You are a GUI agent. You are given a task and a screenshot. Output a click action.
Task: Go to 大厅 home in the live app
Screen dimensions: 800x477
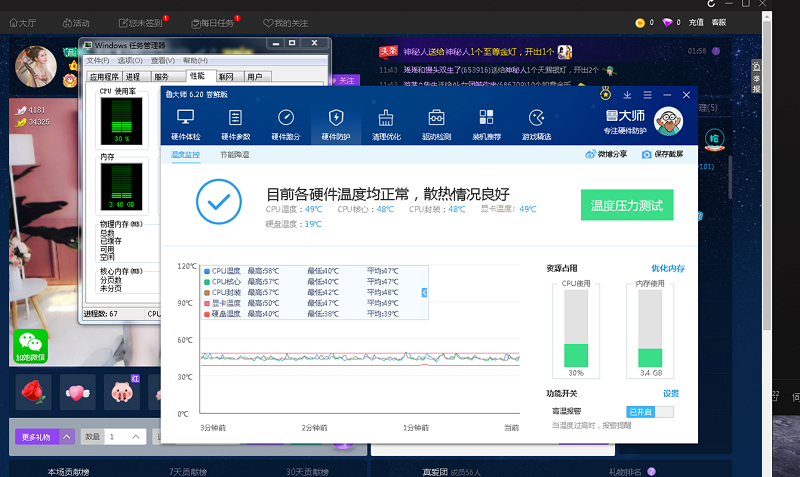tap(23, 23)
